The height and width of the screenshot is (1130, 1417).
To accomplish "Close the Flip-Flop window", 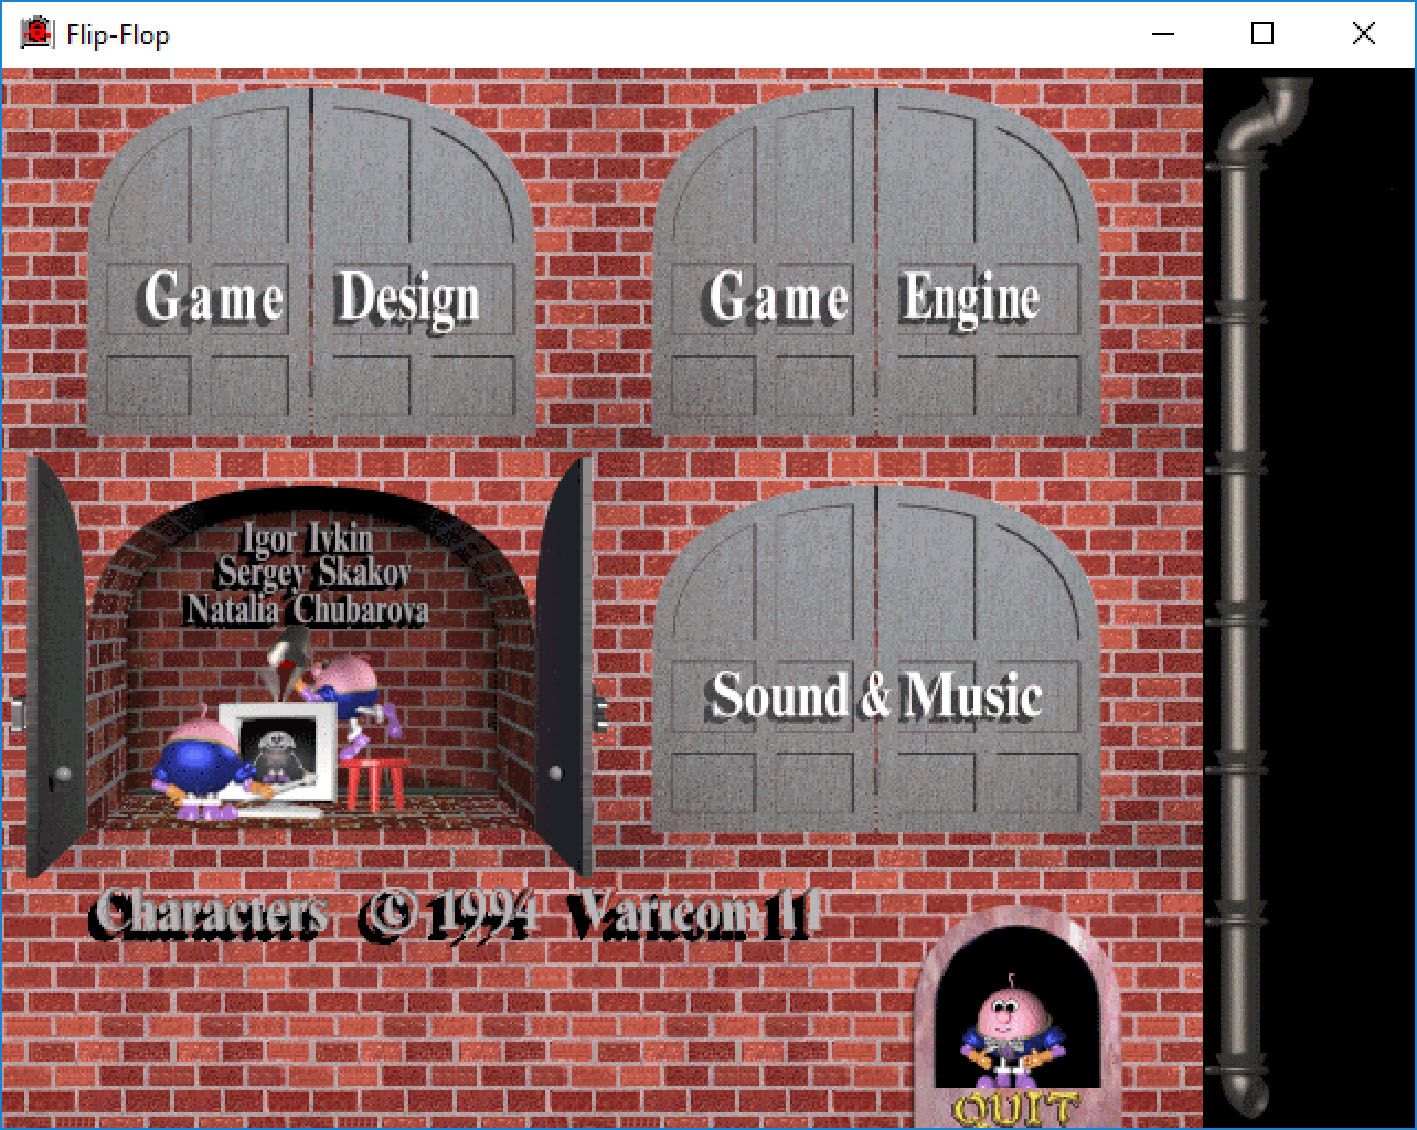I will click(x=1363, y=34).
